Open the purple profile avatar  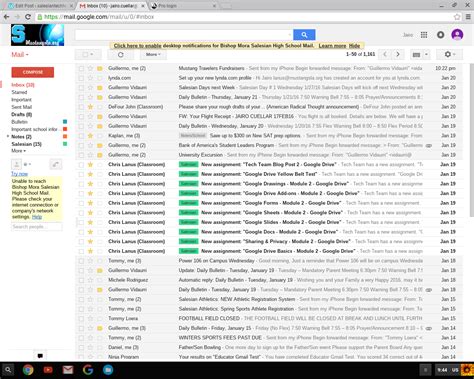[457, 35]
